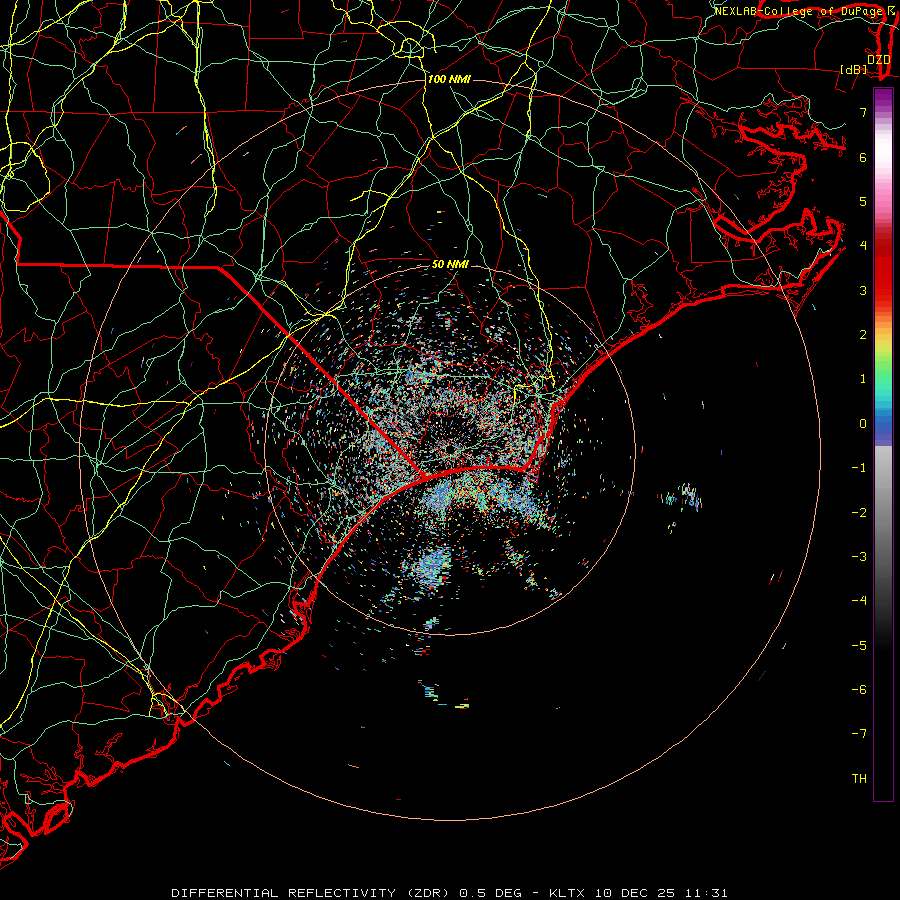The height and width of the screenshot is (900, 900).
Task: Click the "-6" value on color scale
Action: pyautogui.click(x=859, y=690)
